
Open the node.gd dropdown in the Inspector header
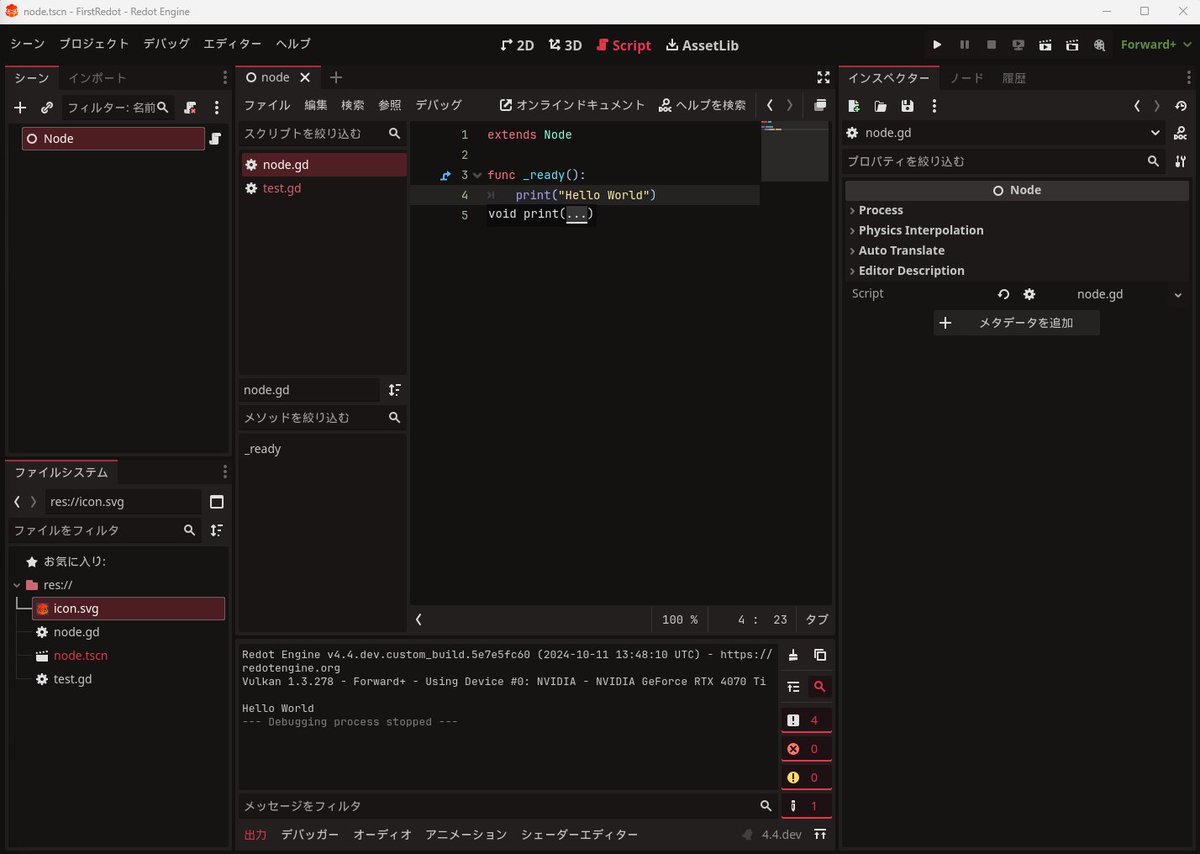[1156, 132]
